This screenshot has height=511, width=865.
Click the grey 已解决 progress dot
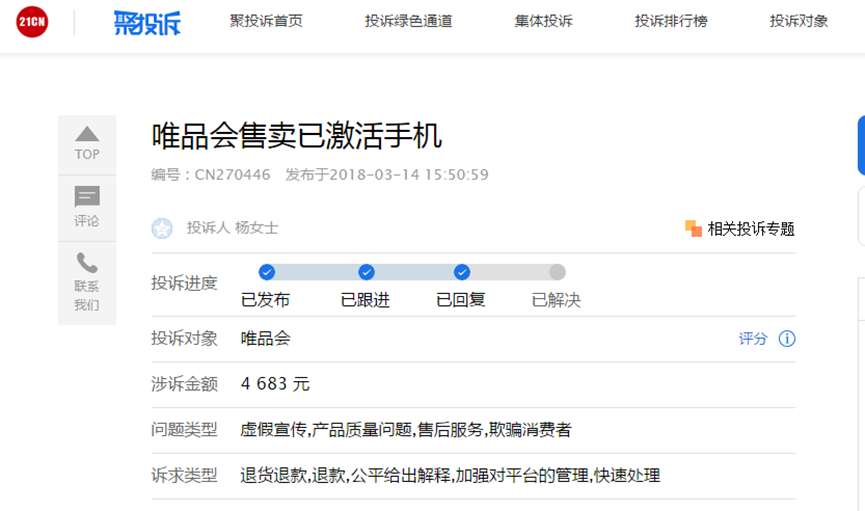click(557, 272)
